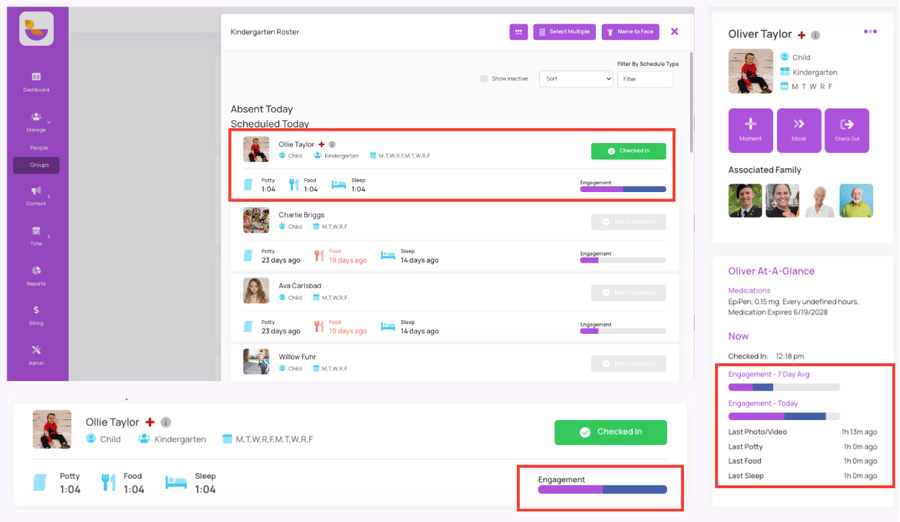Open the Sort dropdown
The height and width of the screenshot is (522, 900).
tap(576, 79)
